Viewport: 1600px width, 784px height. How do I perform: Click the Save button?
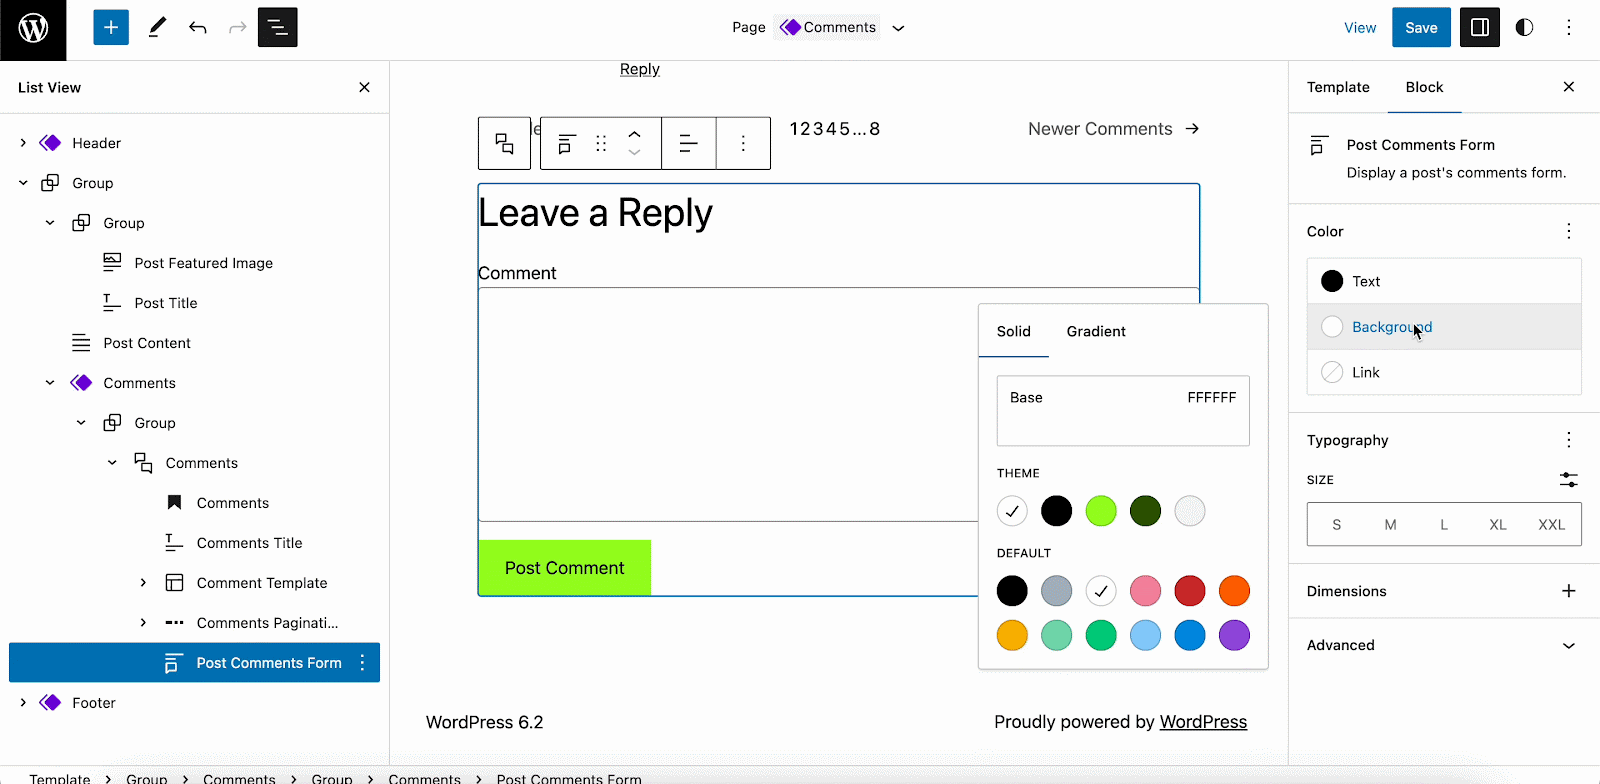pyautogui.click(x=1421, y=28)
